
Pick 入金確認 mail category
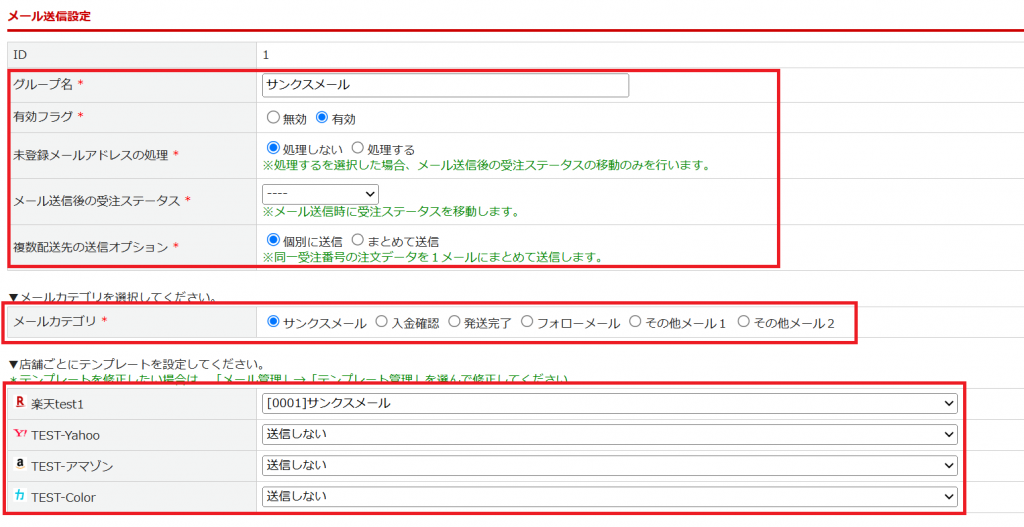(381, 321)
